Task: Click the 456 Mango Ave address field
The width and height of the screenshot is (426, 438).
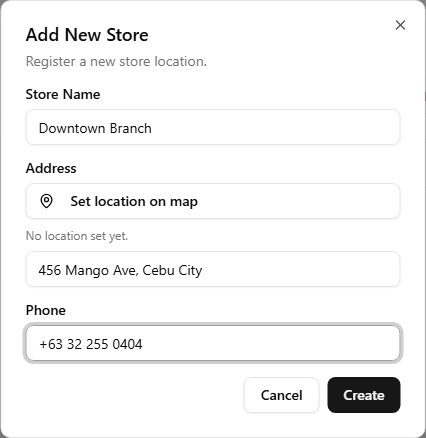Action: tap(213, 269)
